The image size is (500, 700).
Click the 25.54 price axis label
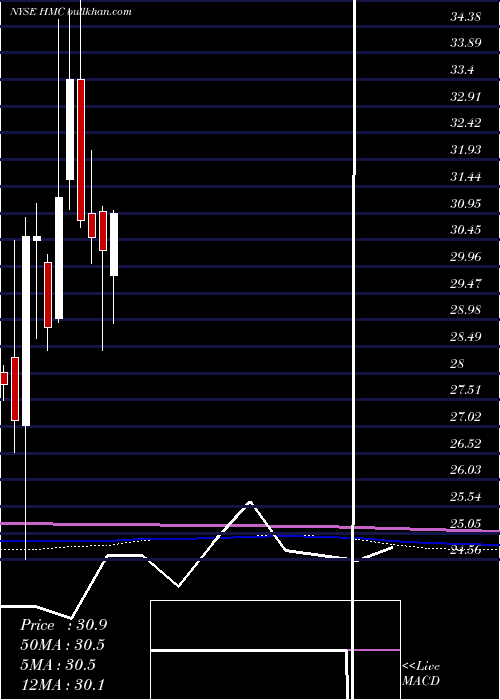(x=466, y=496)
